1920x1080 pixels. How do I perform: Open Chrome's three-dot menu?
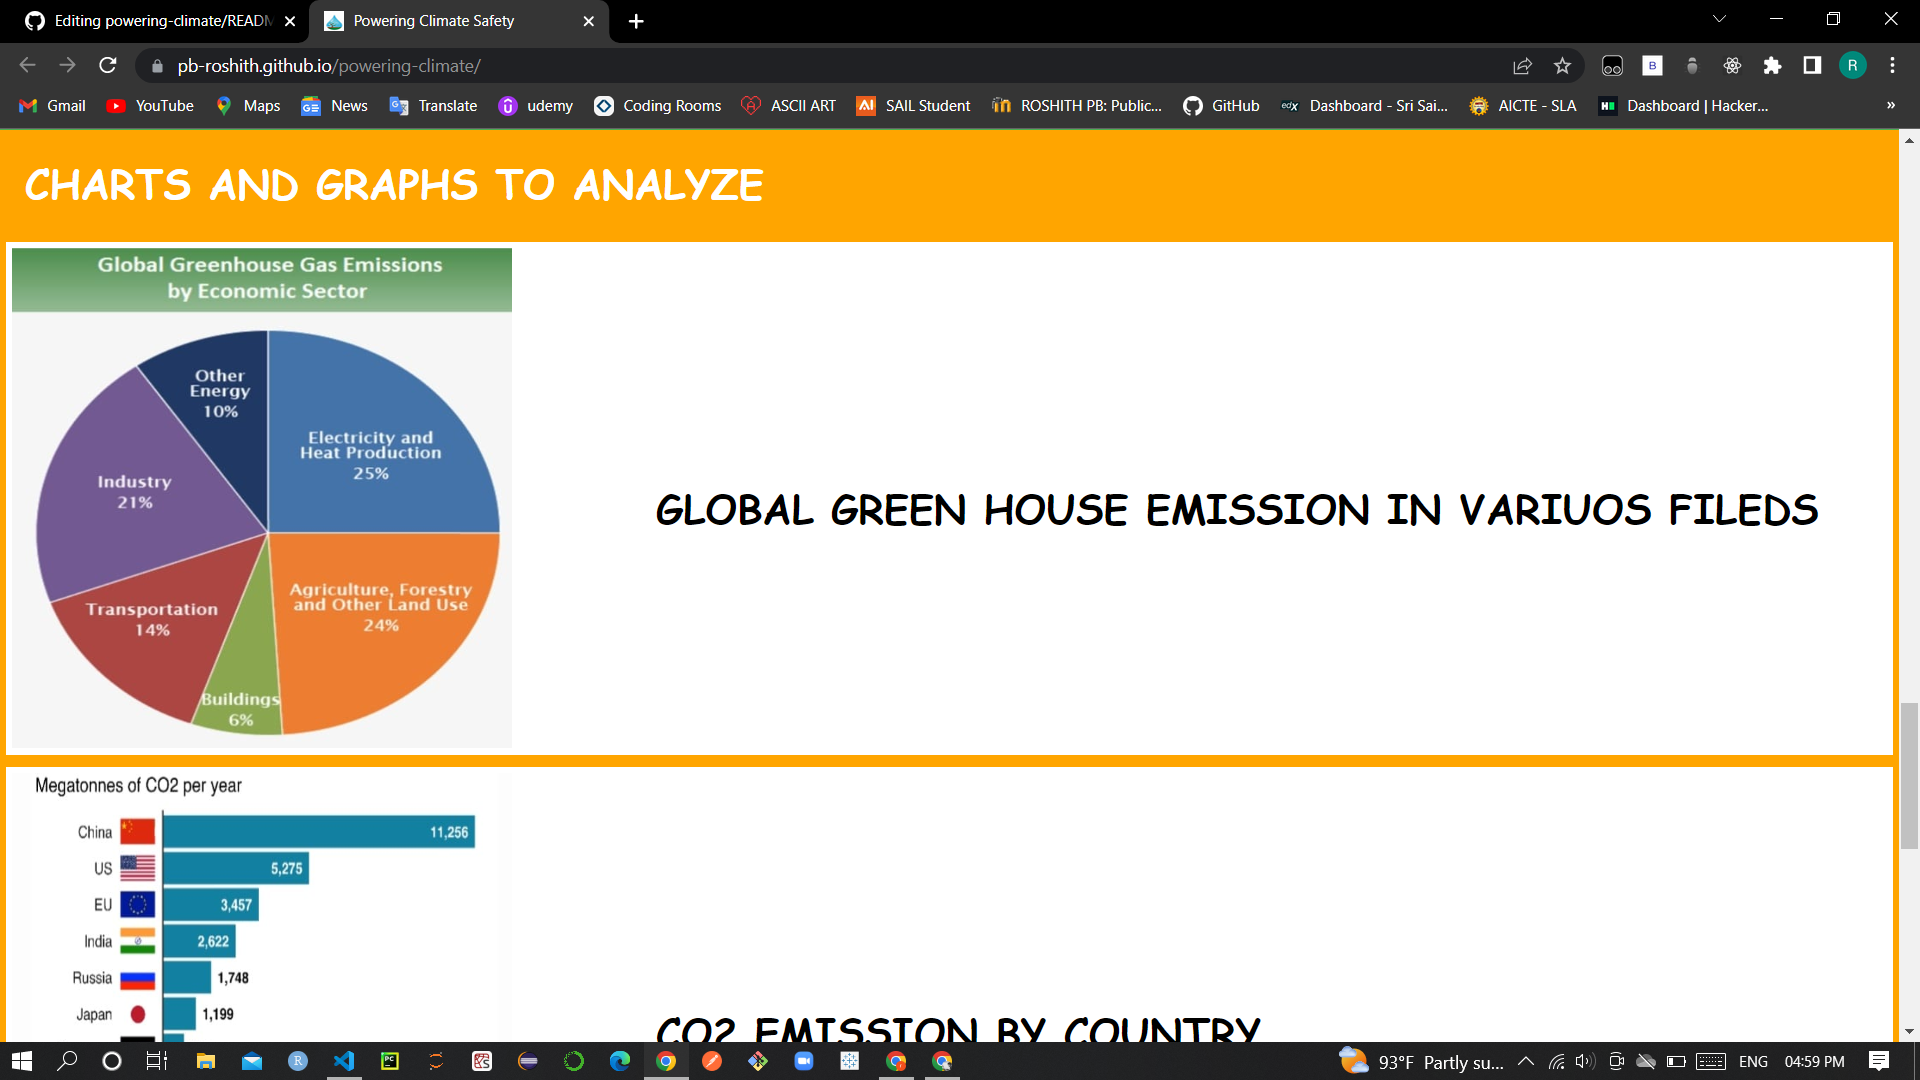click(1892, 66)
